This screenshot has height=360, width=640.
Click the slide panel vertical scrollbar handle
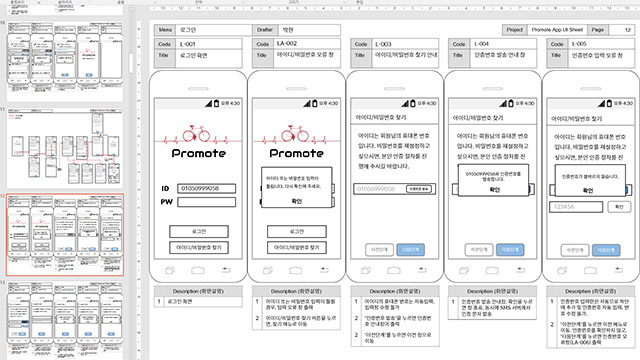coord(131,62)
